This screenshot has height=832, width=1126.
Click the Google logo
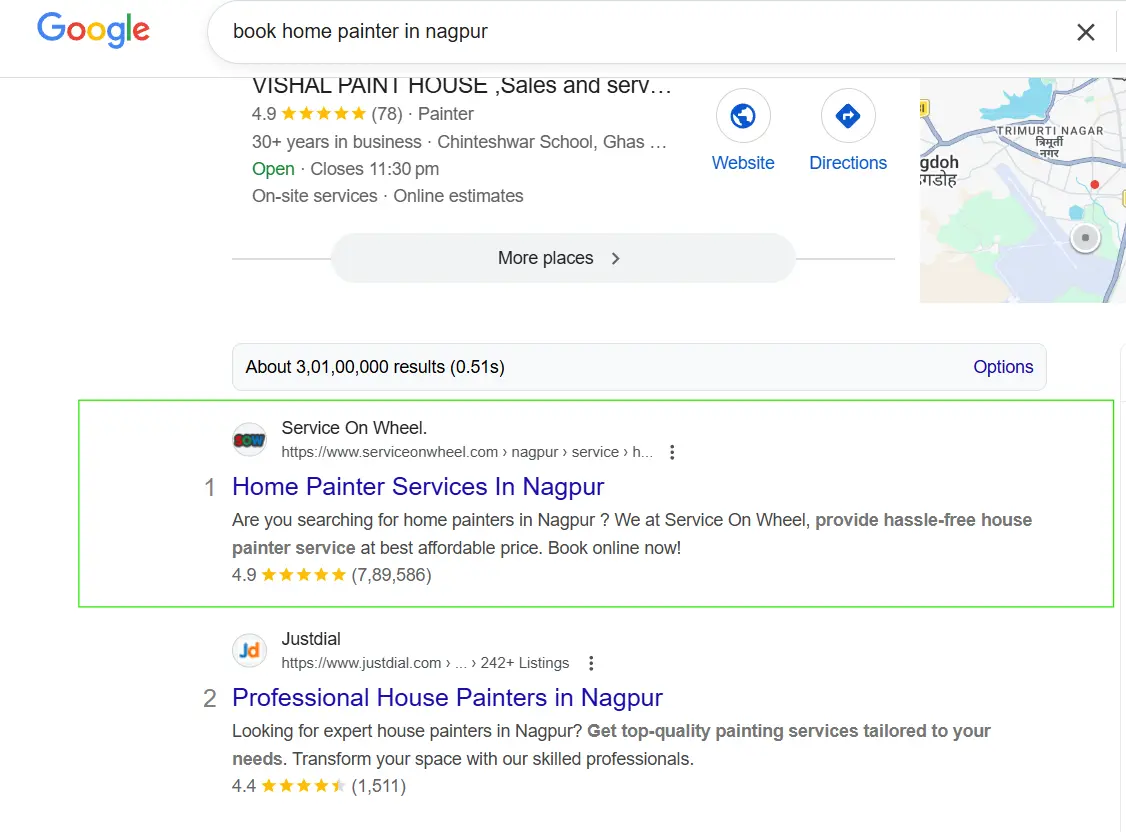pos(93,30)
